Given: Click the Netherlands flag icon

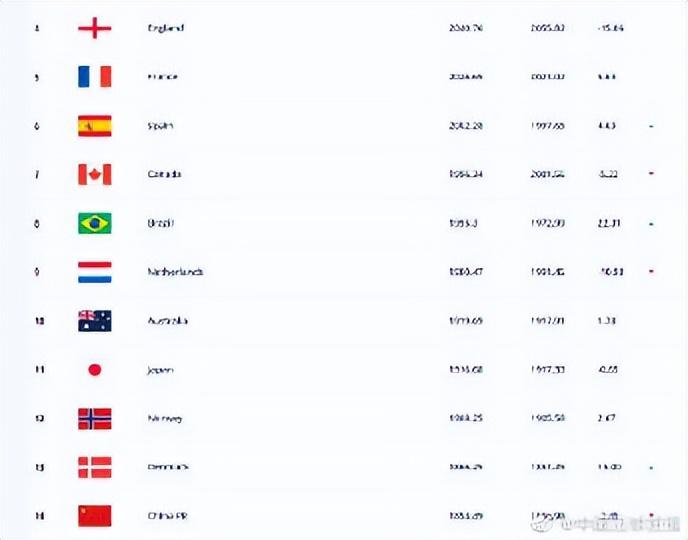Looking at the screenshot, I should pyautogui.click(x=95, y=272).
